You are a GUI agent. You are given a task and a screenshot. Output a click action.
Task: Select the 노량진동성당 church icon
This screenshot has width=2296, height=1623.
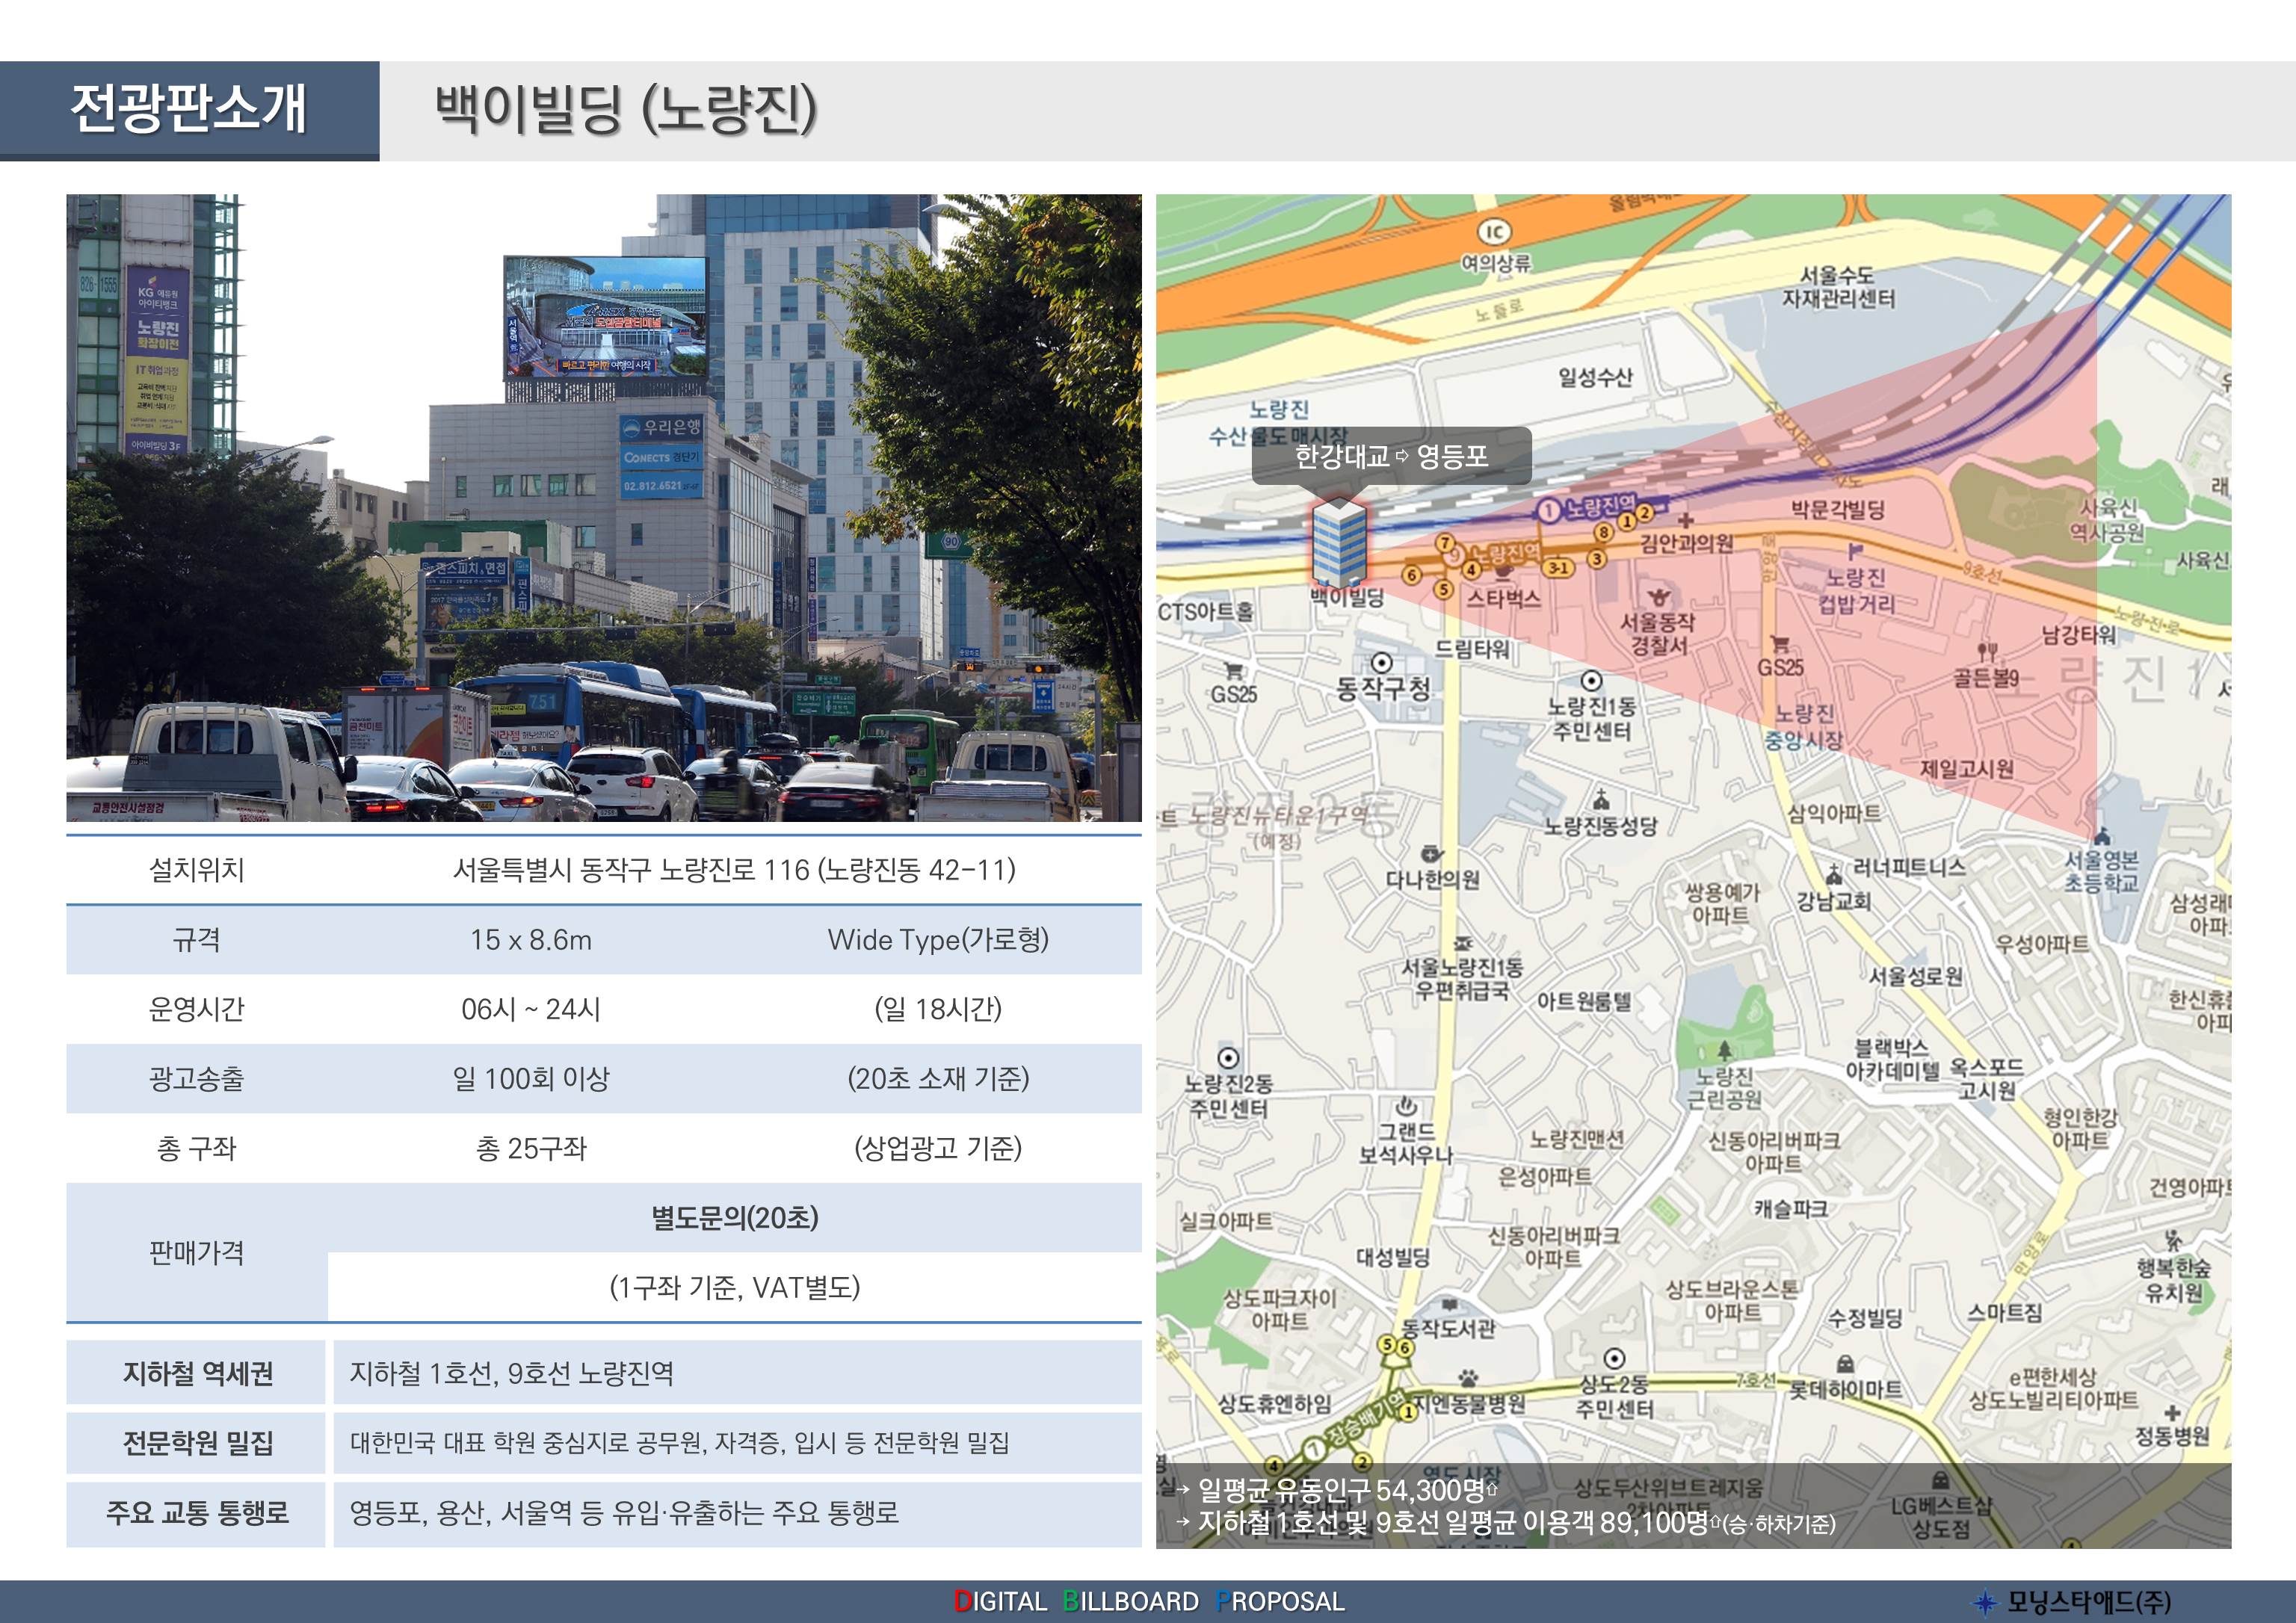(1601, 800)
